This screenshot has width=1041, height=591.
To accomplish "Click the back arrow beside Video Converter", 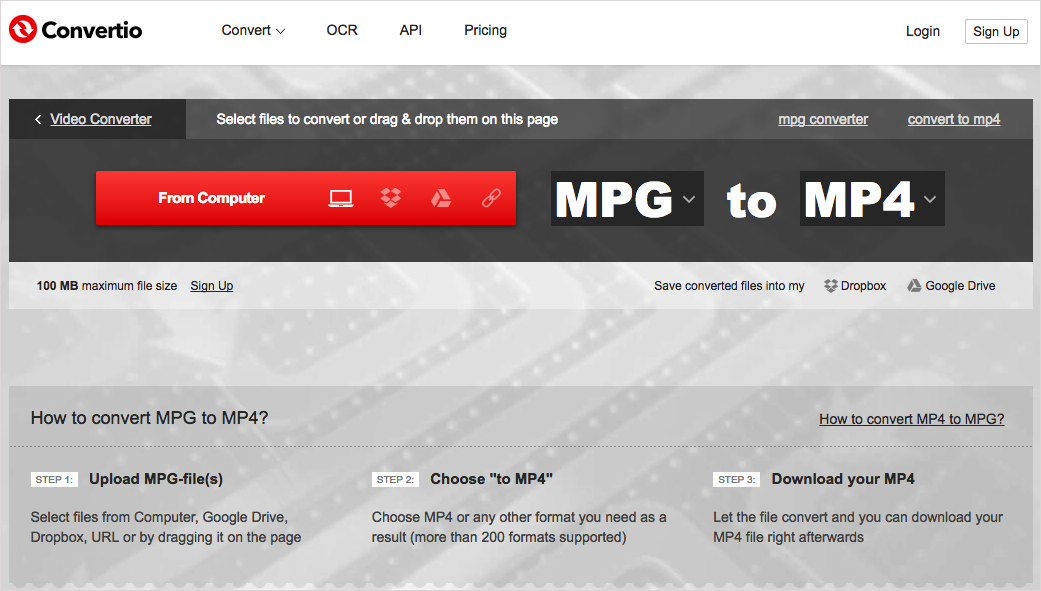I will tap(38, 120).
